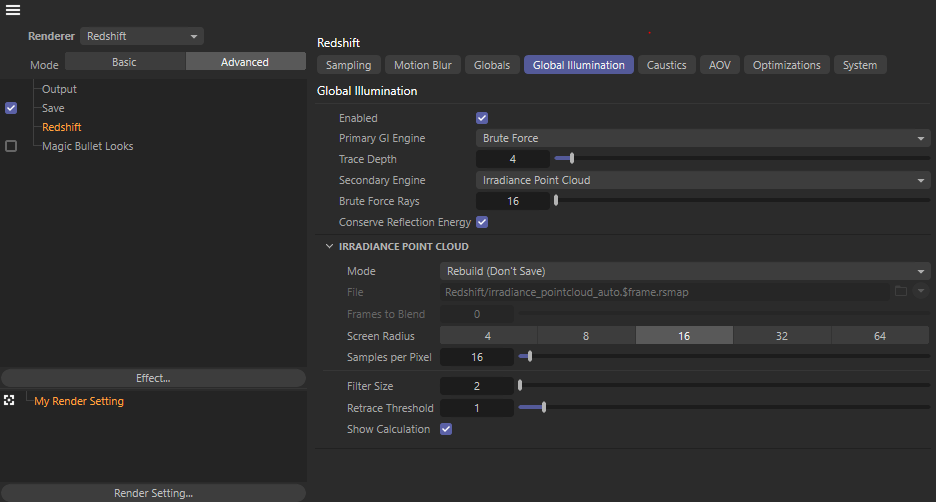
Task: Select Output in the settings tree
Action: (59, 89)
